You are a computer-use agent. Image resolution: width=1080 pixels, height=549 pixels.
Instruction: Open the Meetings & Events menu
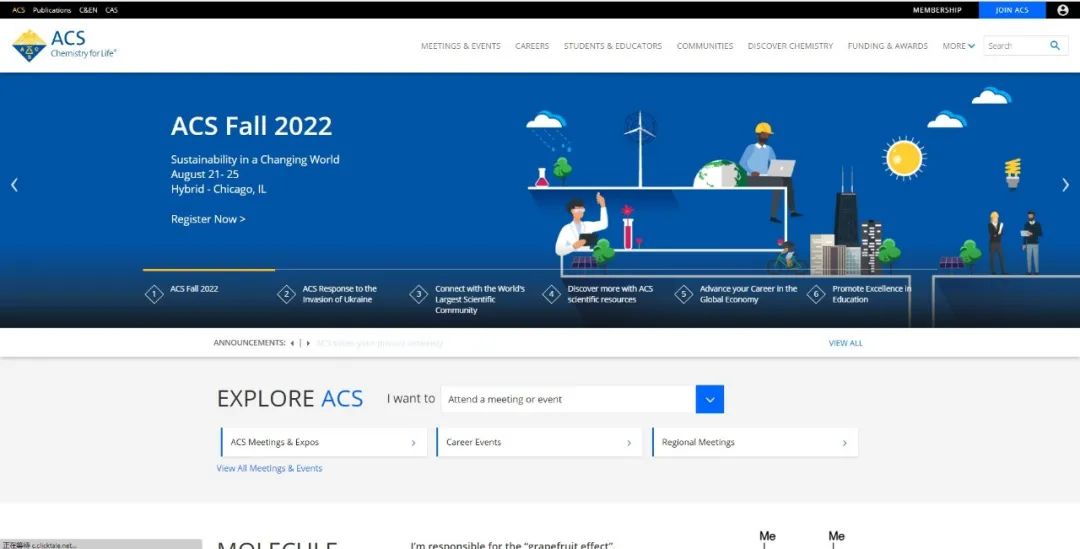[460, 46]
